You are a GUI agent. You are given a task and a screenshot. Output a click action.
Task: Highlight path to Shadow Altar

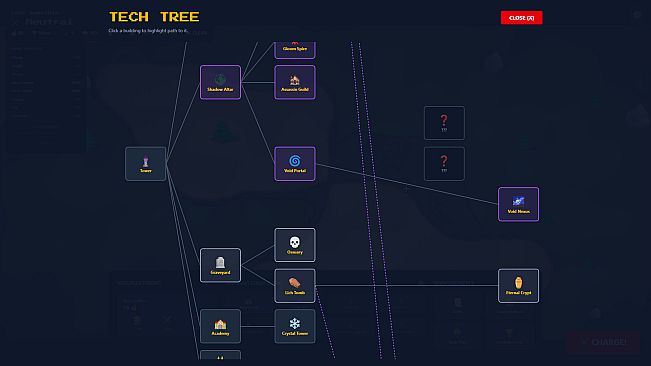(x=220, y=82)
